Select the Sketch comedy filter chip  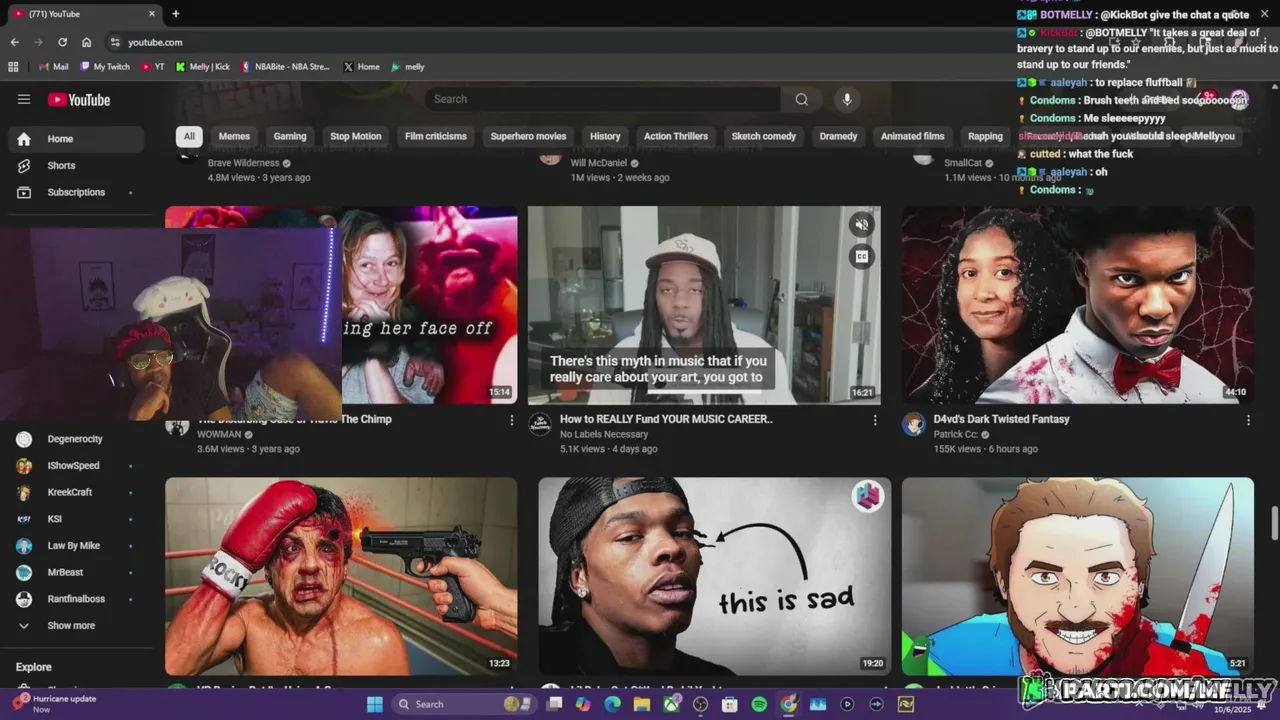point(764,137)
